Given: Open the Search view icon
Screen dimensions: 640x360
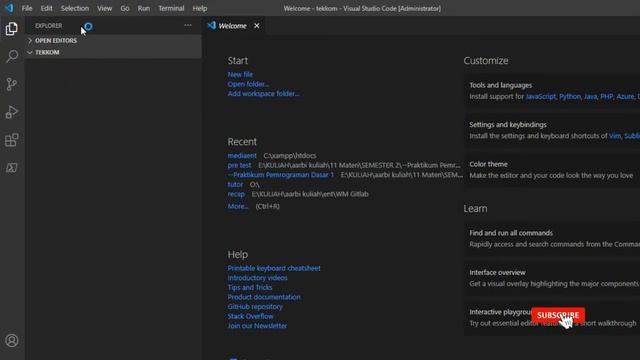Looking at the screenshot, I should pos(11,56).
